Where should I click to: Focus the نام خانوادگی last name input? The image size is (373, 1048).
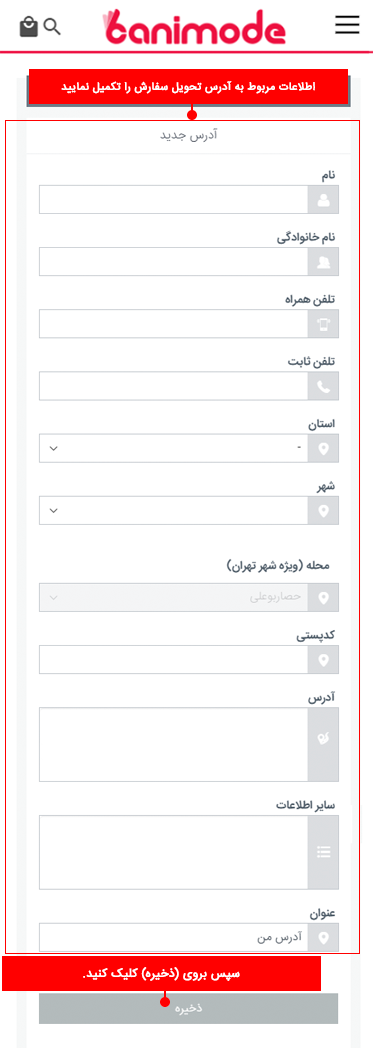174,261
